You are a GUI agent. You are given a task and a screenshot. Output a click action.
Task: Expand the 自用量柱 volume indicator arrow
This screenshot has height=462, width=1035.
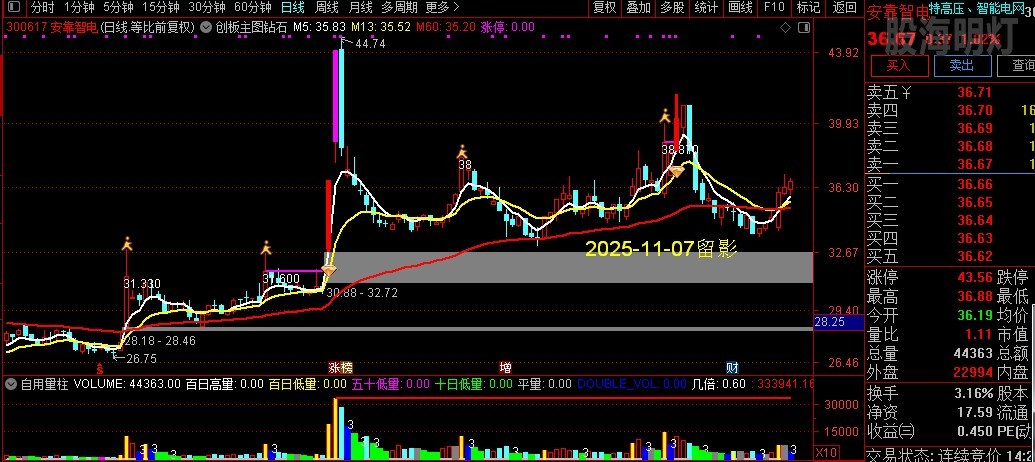11,383
